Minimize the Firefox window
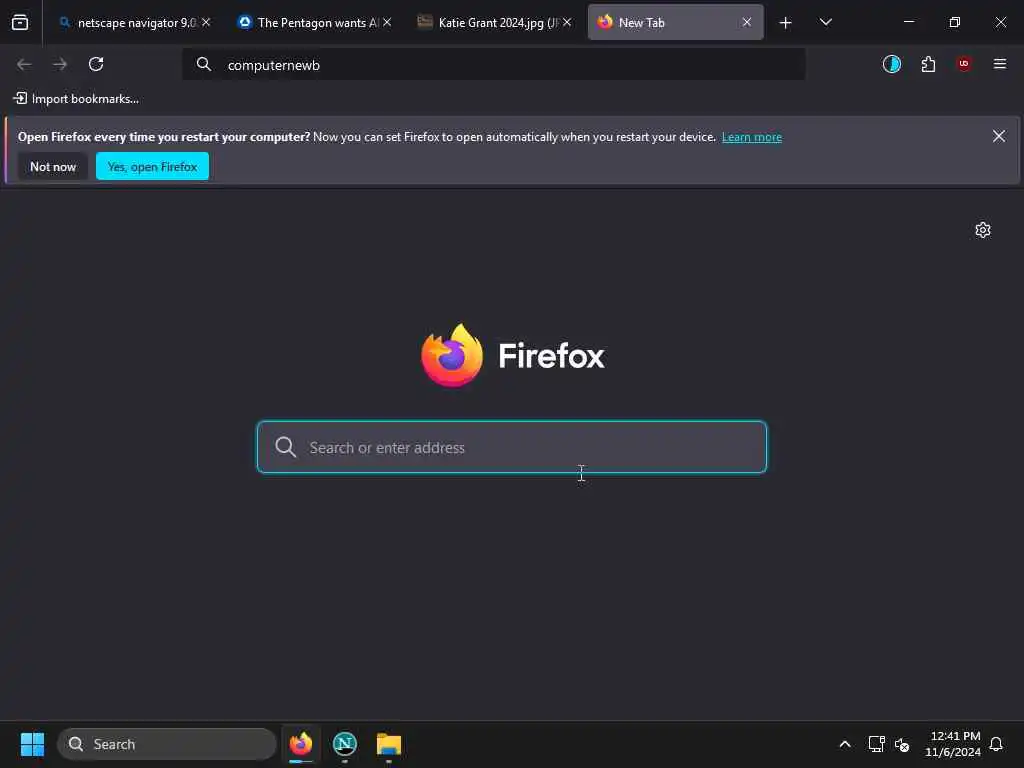1024x768 pixels. pyautogui.click(x=908, y=22)
